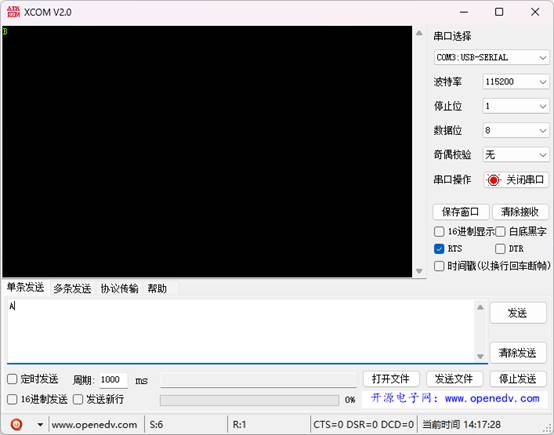The width and height of the screenshot is (554, 435).
Task: Click 发送文件 button
Action: pos(454,379)
